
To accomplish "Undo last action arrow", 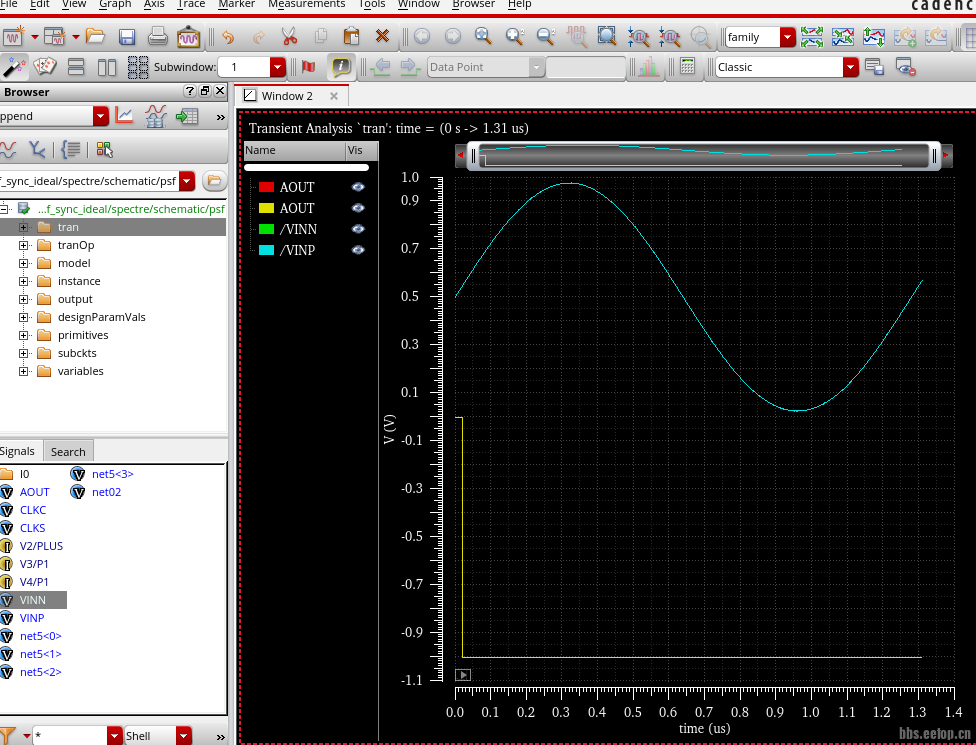I will [x=228, y=37].
